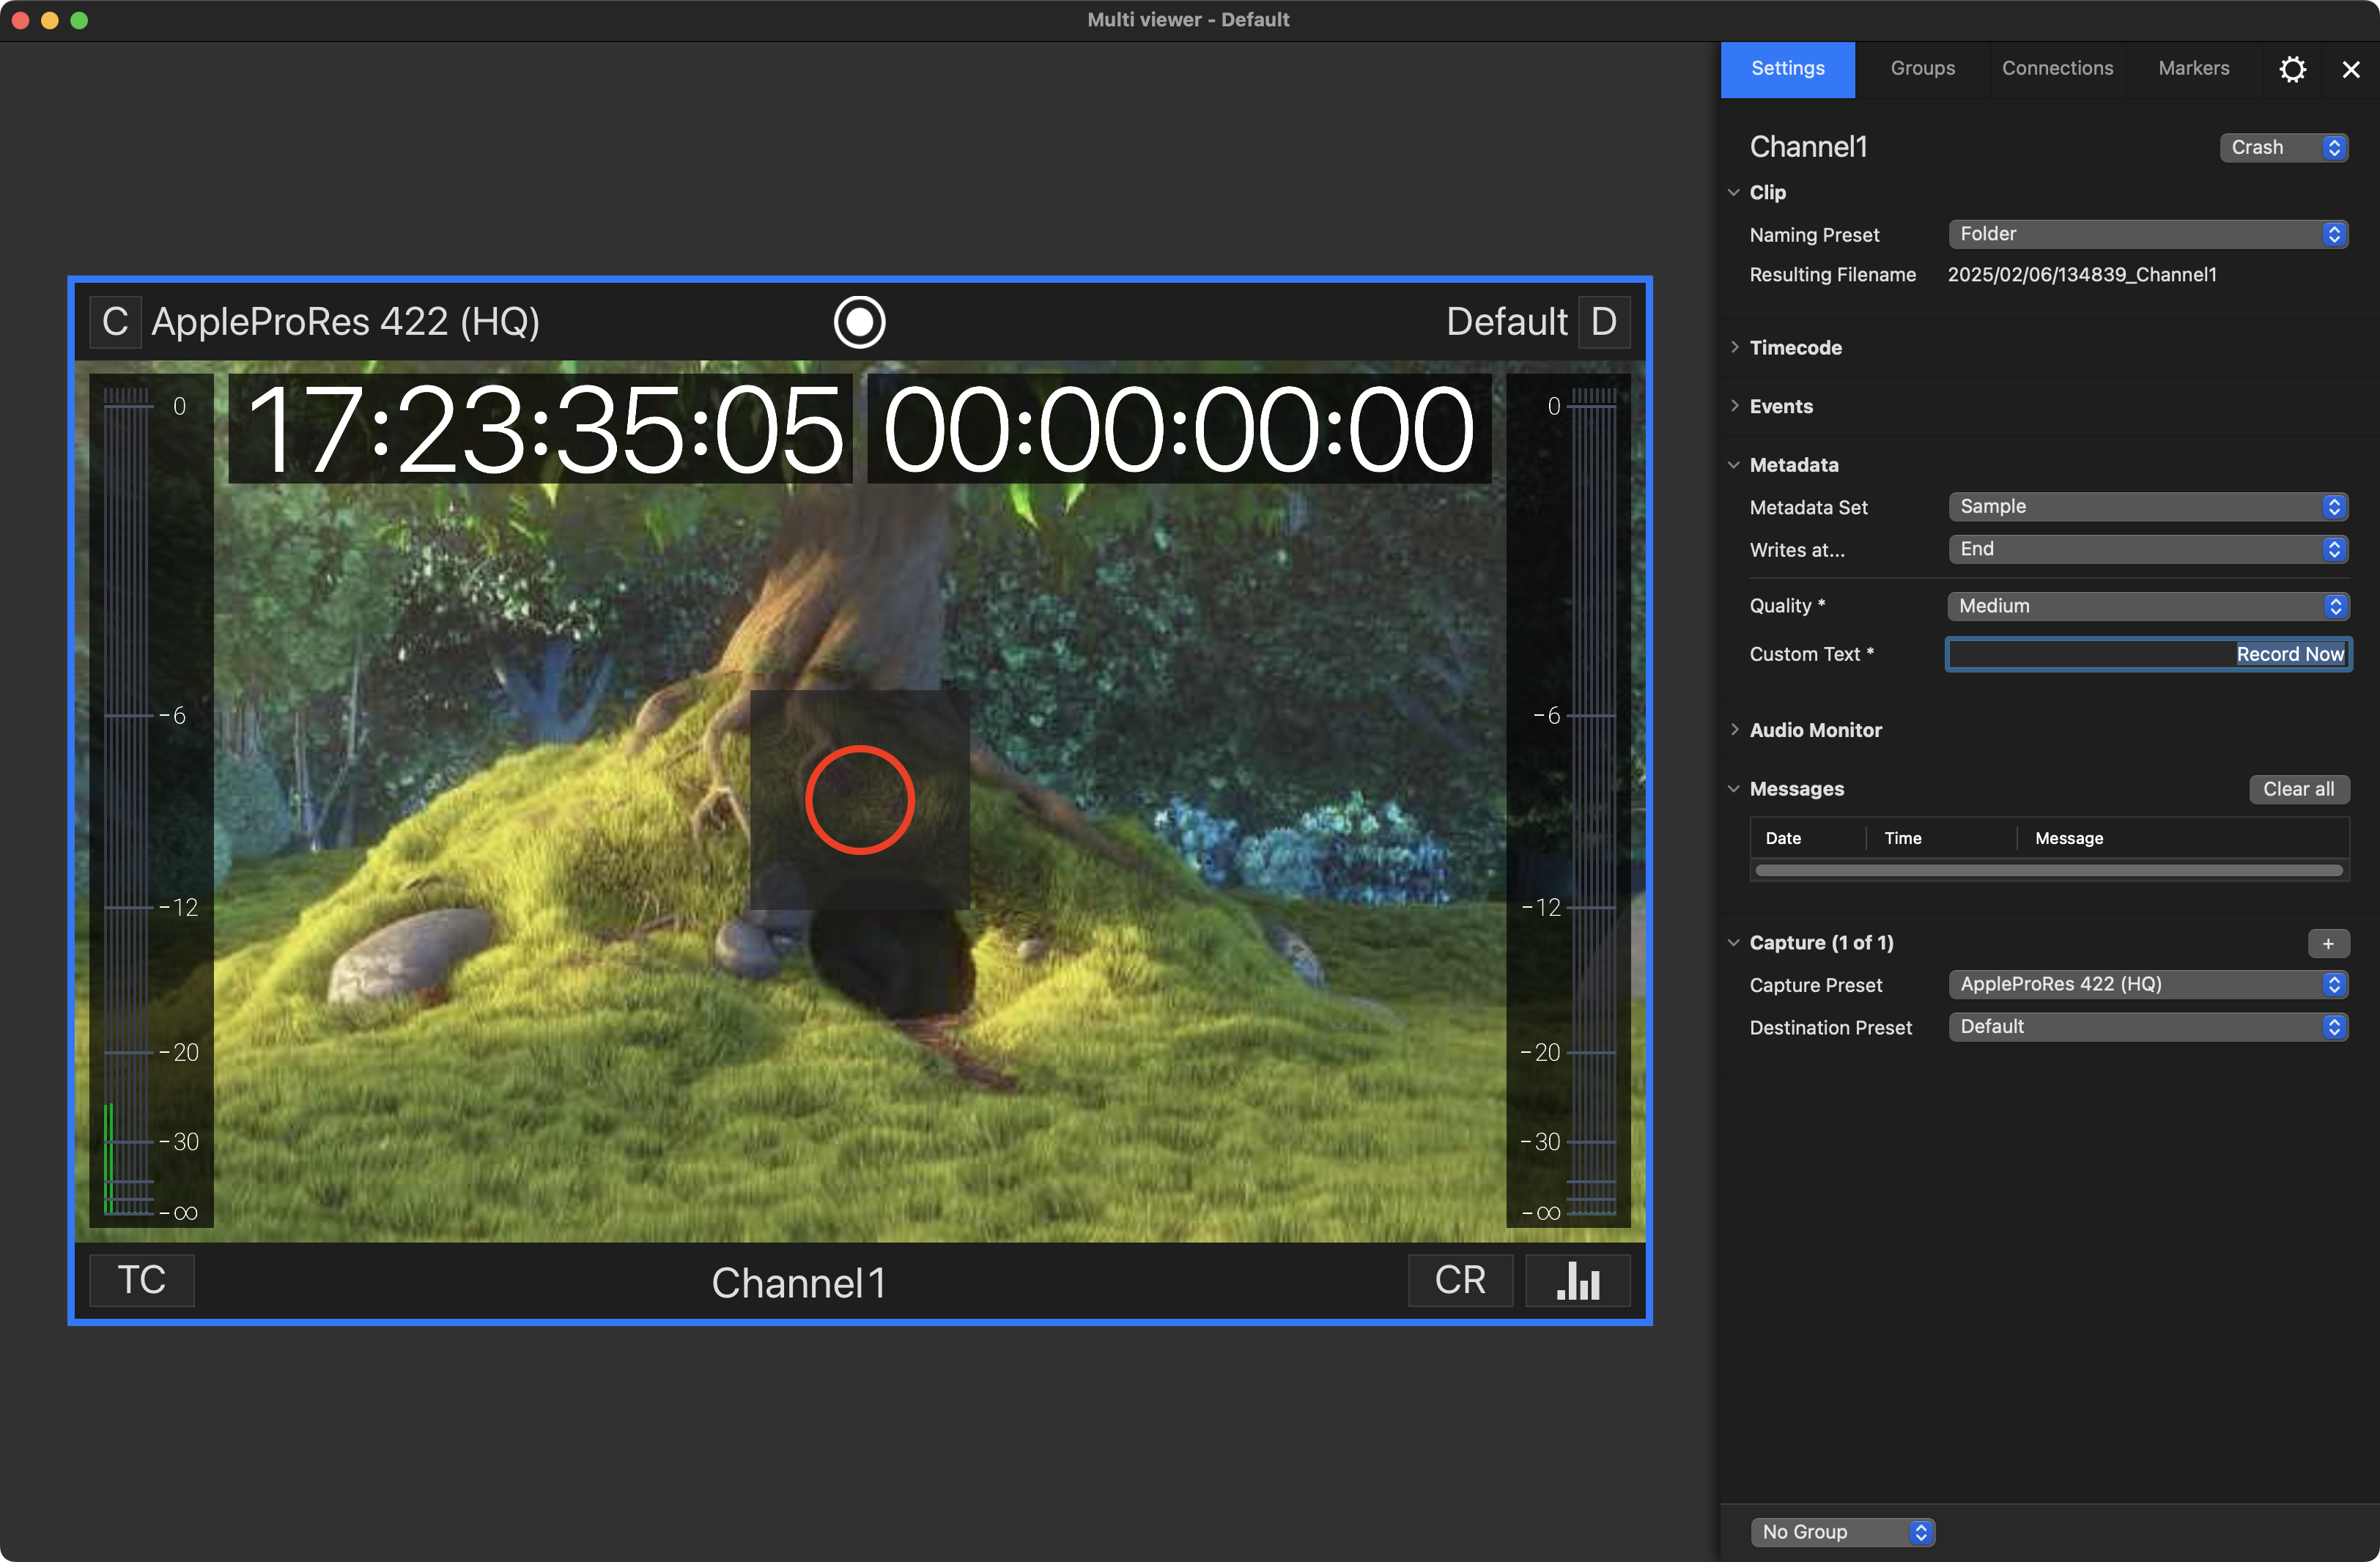Open the Naming Preset Folder dropdown

point(2148,234)
